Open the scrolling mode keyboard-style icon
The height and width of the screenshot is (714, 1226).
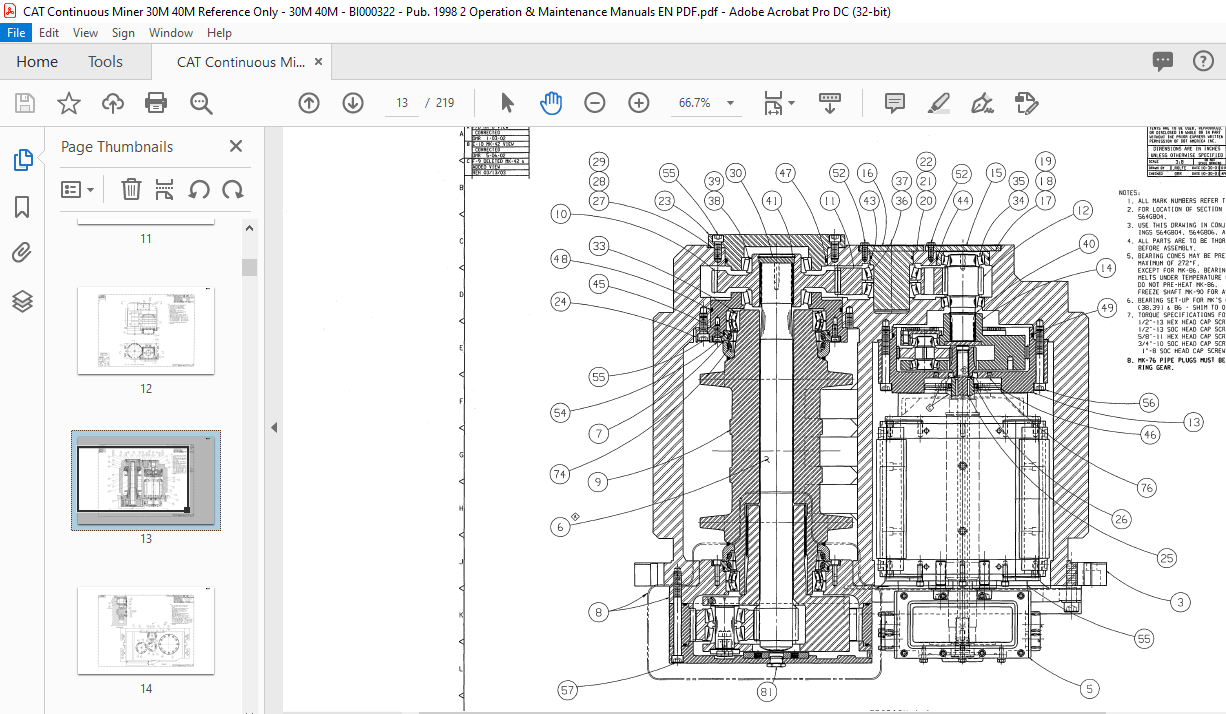coord(829,103)
